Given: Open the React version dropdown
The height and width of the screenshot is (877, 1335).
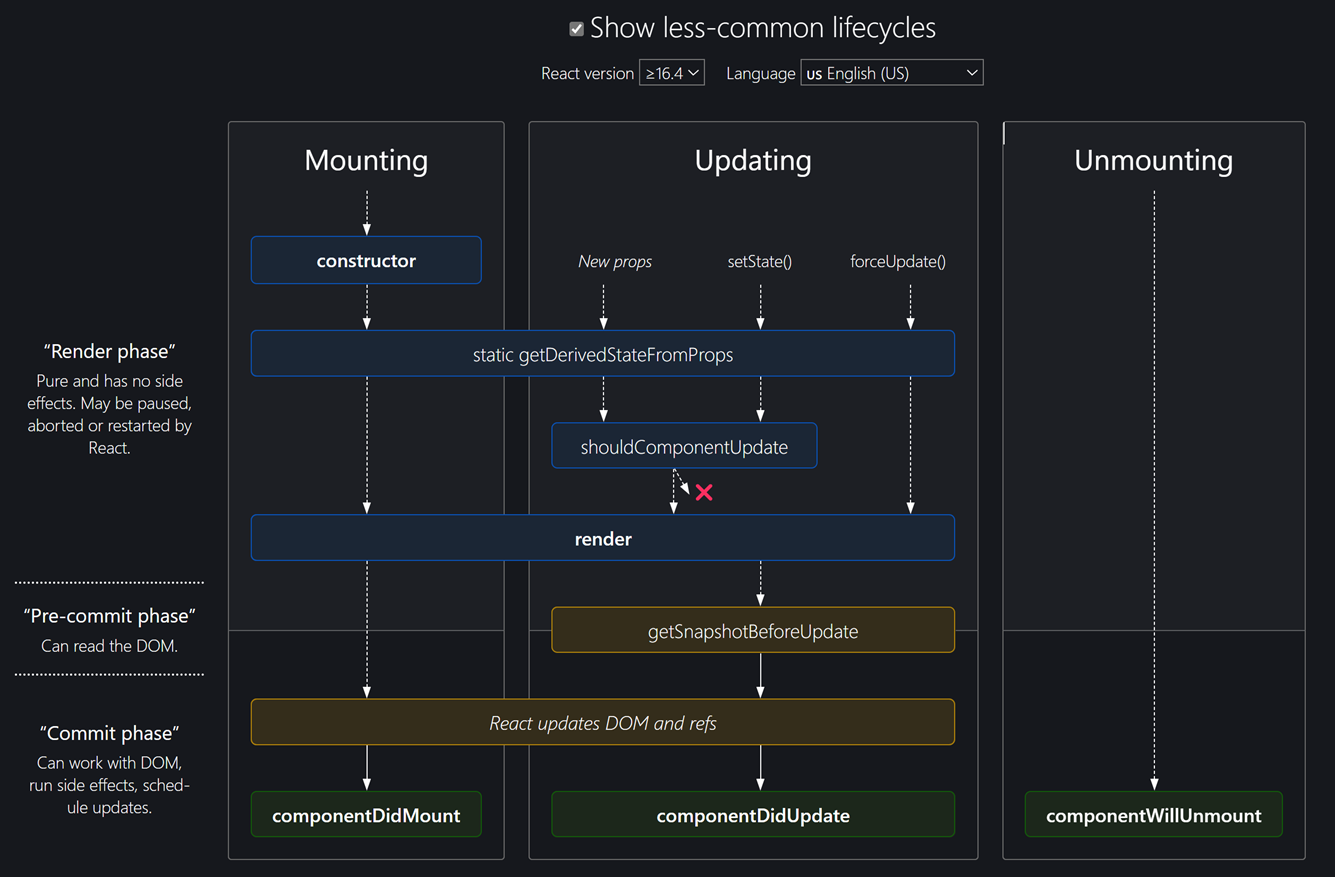Looking at the screenshot, I should (671, 73).
